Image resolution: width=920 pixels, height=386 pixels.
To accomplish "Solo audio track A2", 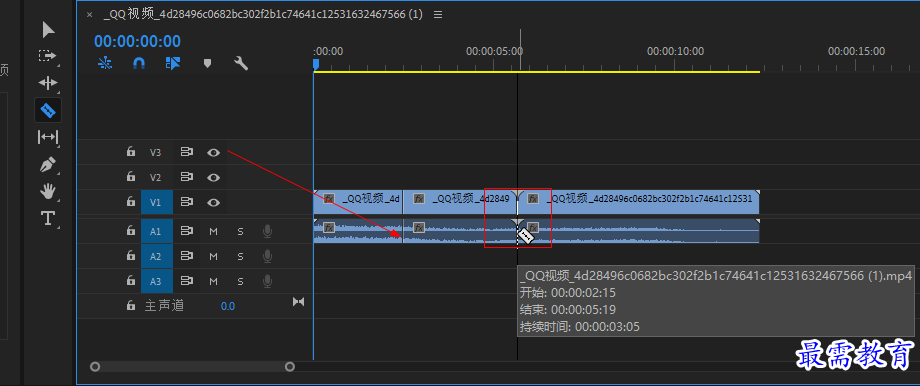I will tap(240, 256).
